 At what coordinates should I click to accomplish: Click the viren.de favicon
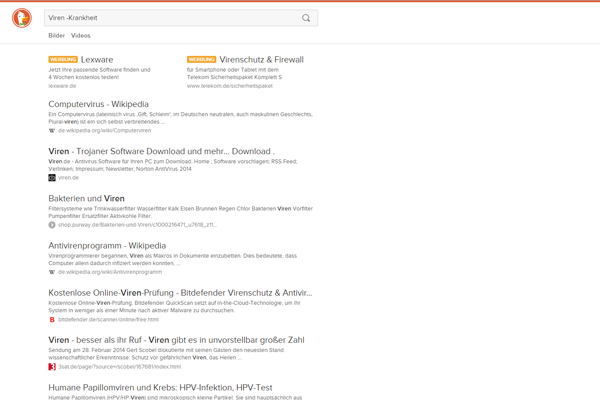tap(52, 177)
